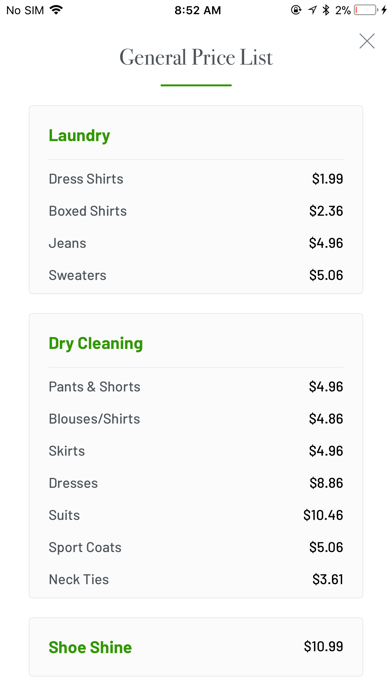
Task: Choose the Sweaters laundry item
Action: [x=77, y=275]
